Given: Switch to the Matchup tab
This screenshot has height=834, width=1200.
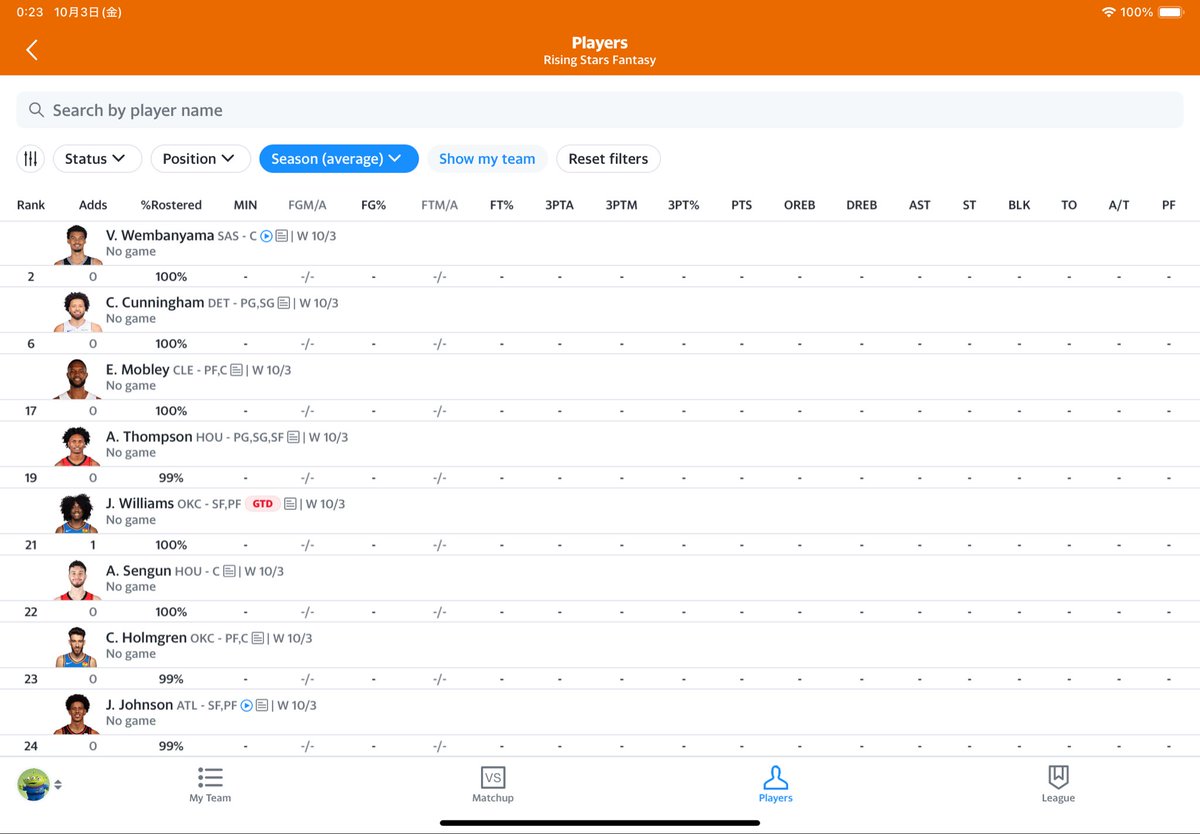Looking at the screenshot, I should click(x=493, y=785).
